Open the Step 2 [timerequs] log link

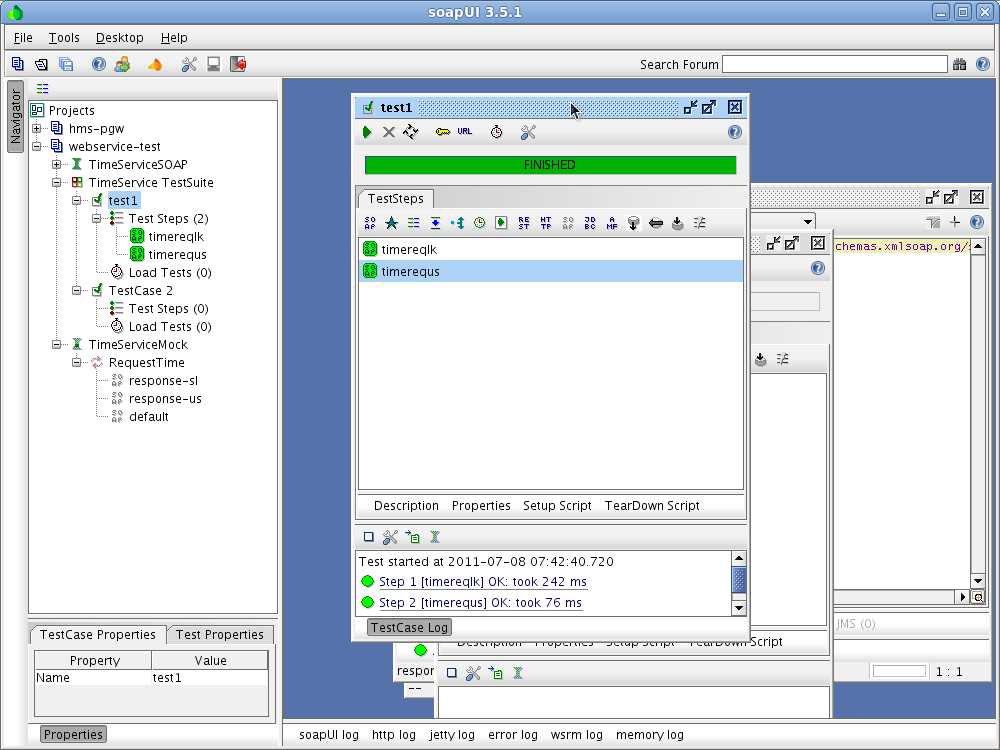pos(480,603)
